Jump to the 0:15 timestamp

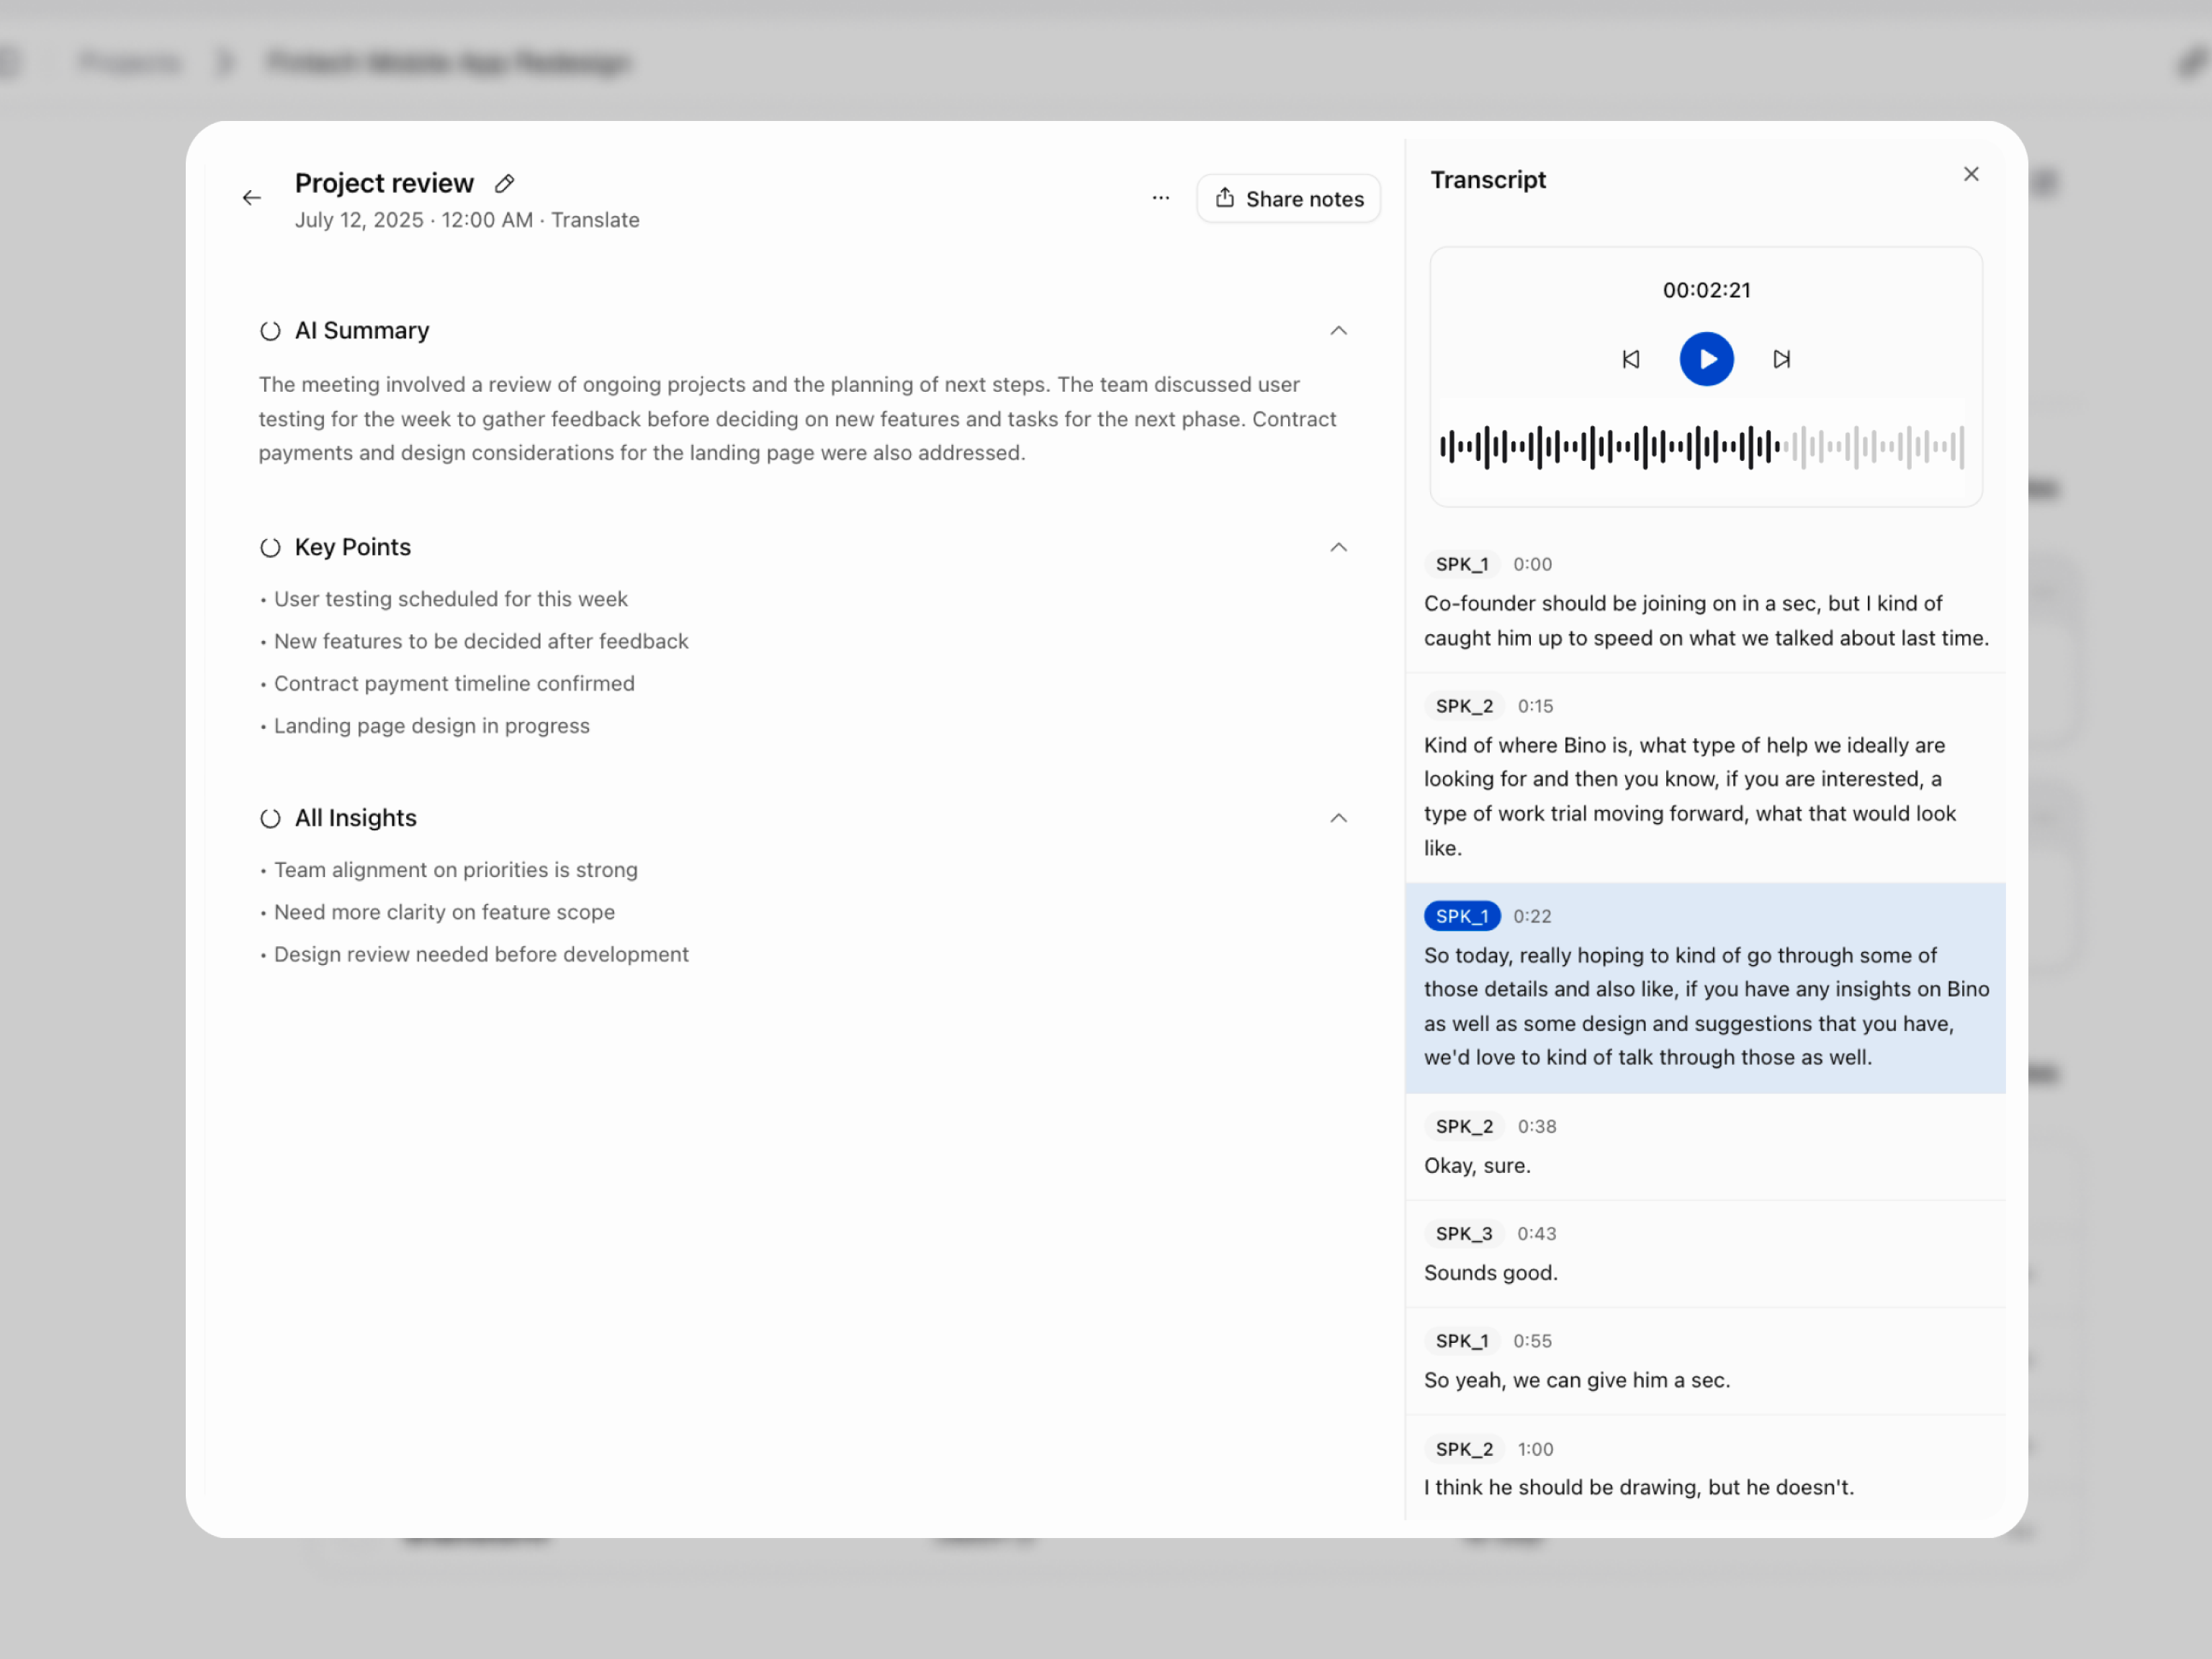pos(1535,706)
